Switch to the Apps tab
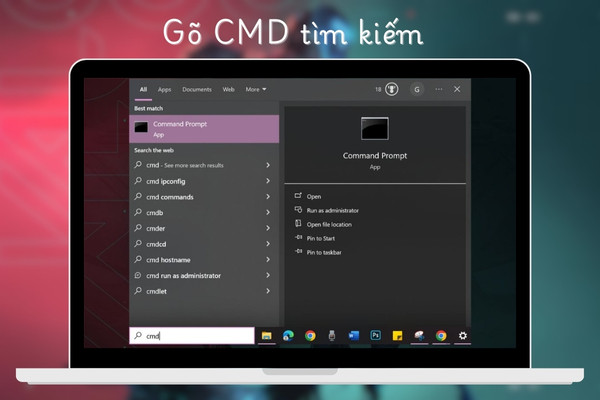 click(165, 90)
